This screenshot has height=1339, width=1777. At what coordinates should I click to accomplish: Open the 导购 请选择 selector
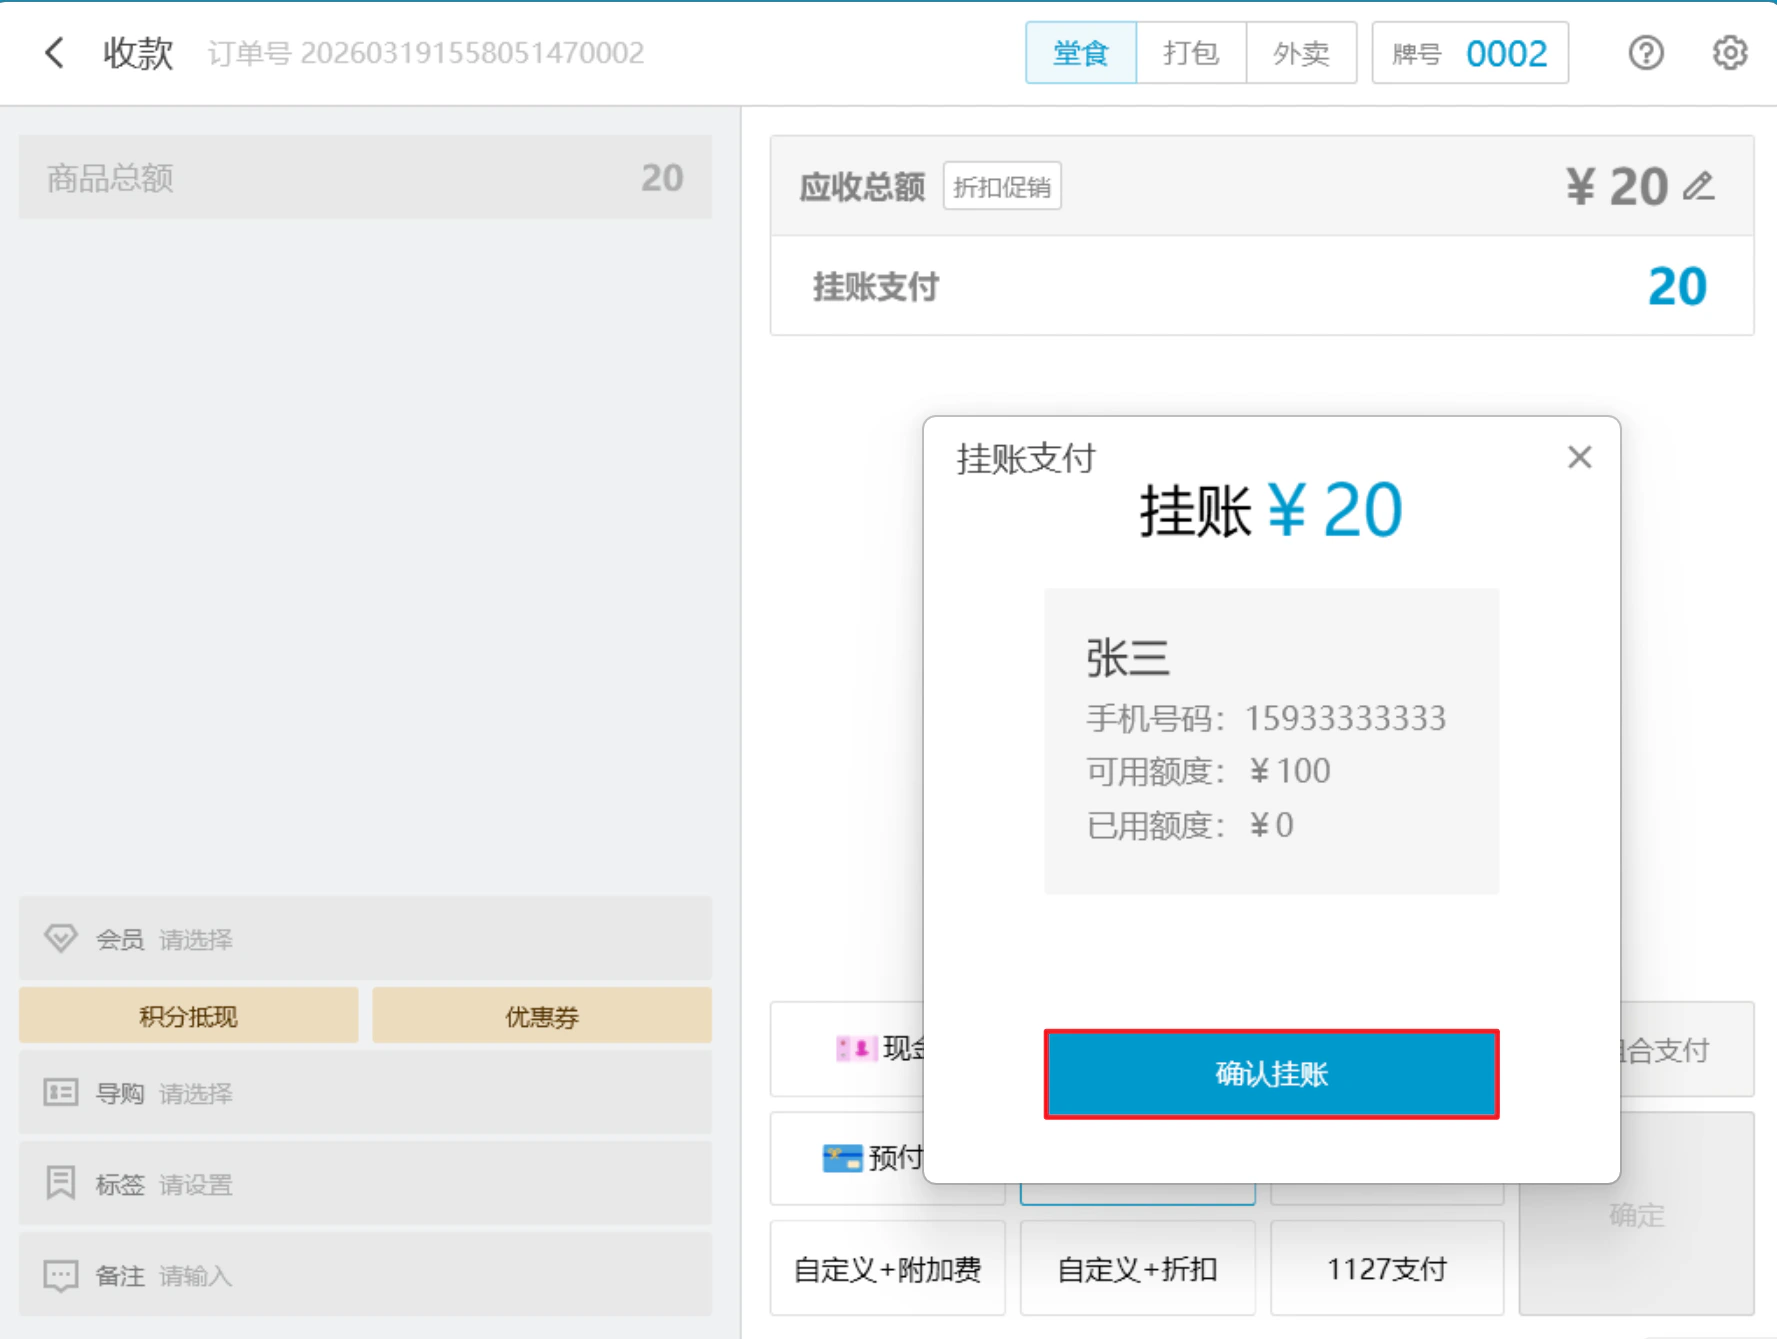click(x=365, y=1092)
